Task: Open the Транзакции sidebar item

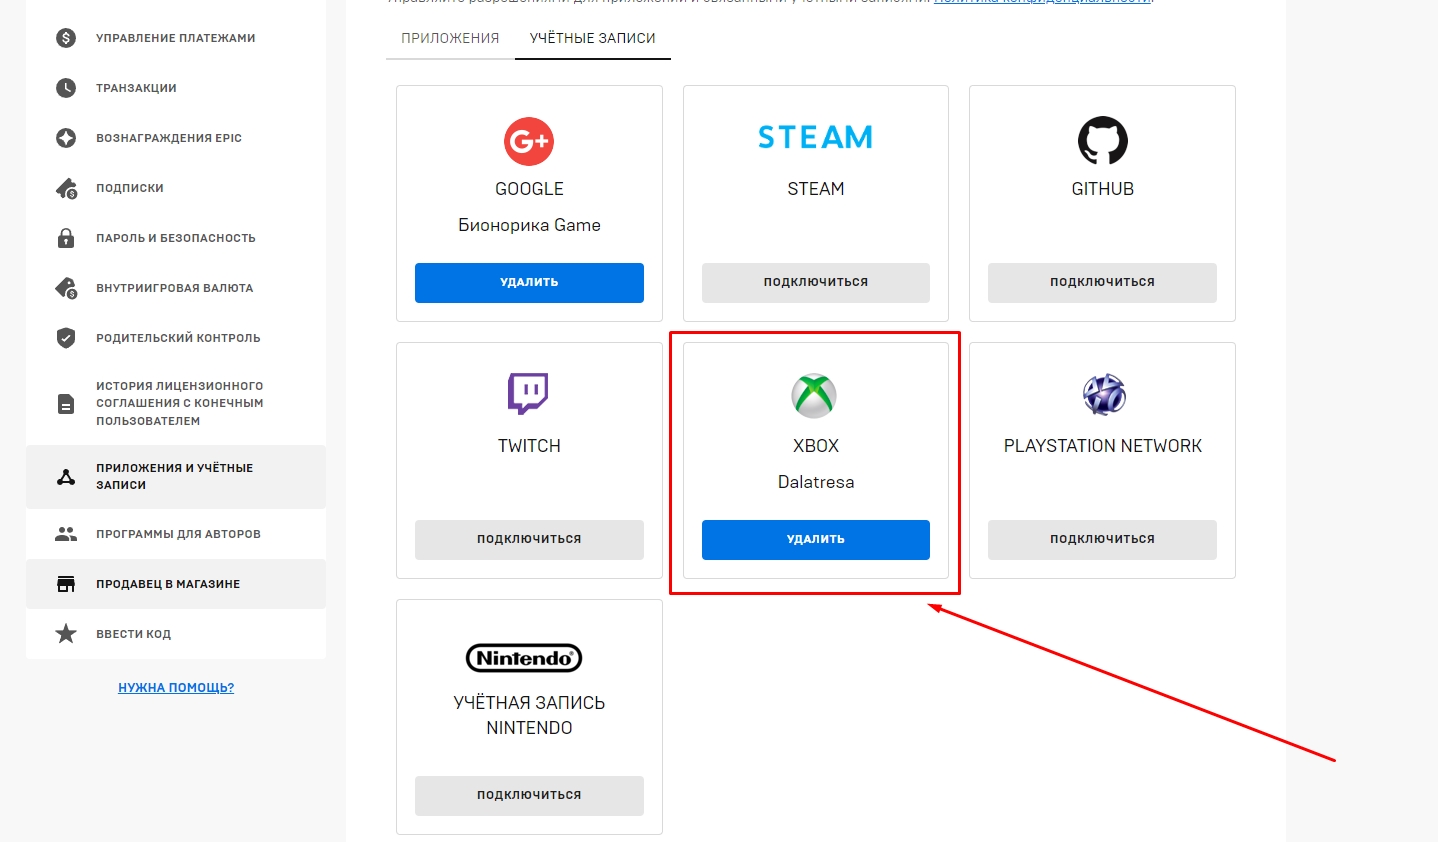Action: tap(176, 88)
